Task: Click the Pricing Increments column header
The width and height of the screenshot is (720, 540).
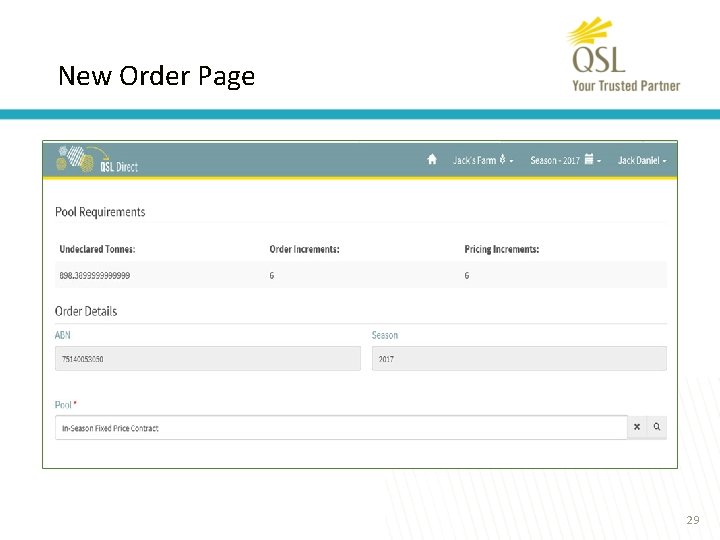Action: pos(502,249)
